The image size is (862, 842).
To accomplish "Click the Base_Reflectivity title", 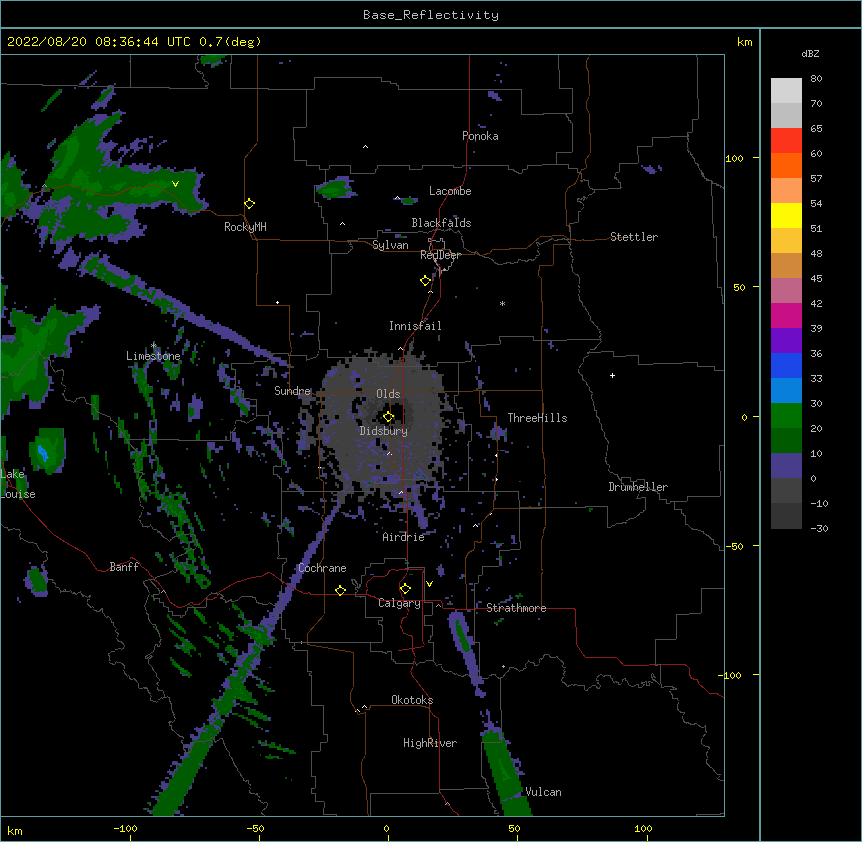I will pos(431,15).
